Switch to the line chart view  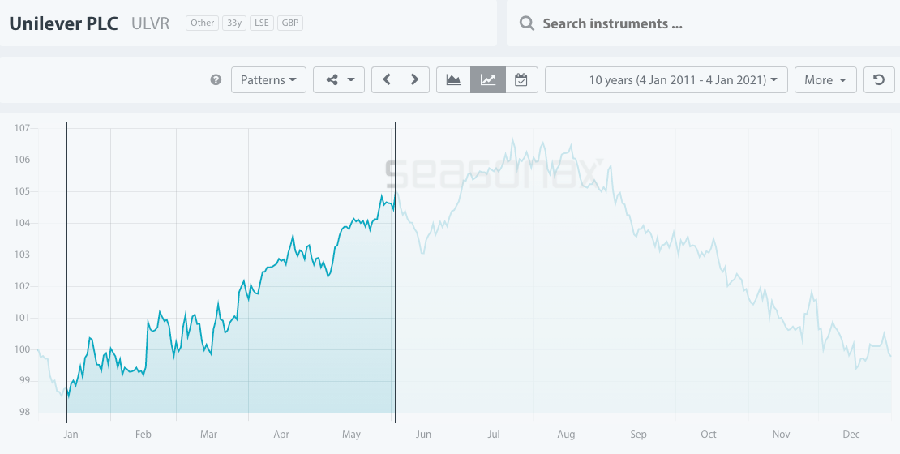click(488, 80)
